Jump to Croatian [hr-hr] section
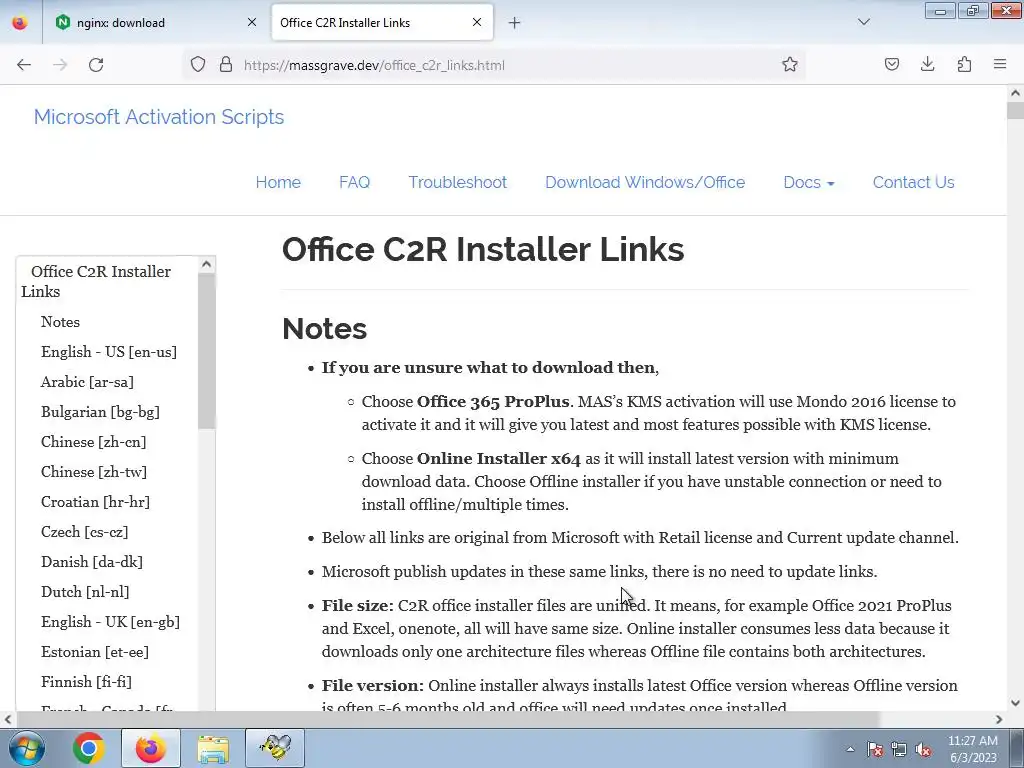1024x768 pixels. point(95,502)
